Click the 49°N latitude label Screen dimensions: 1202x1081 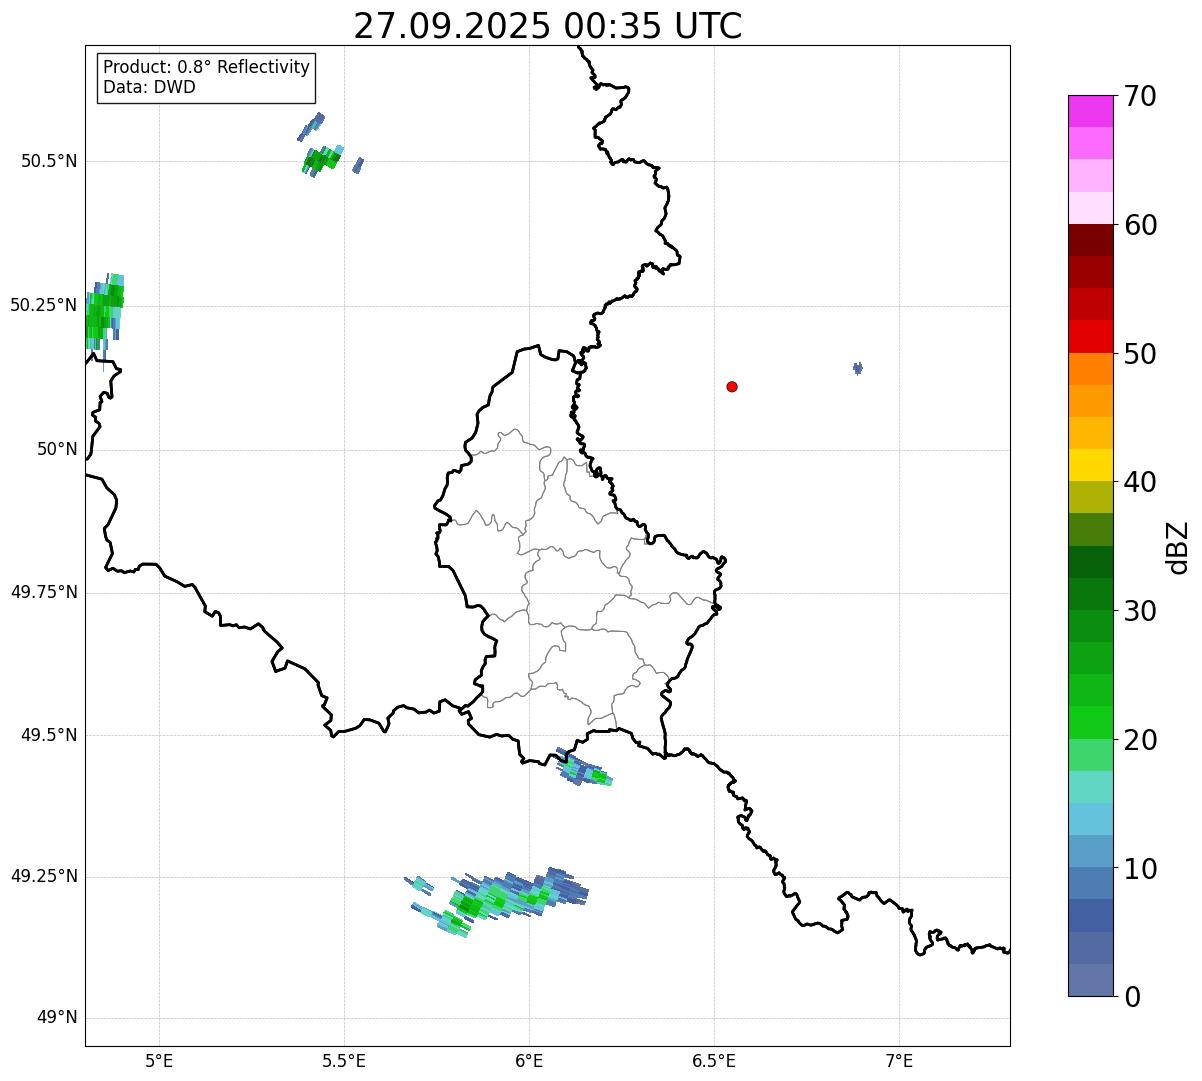point(57,1018)
